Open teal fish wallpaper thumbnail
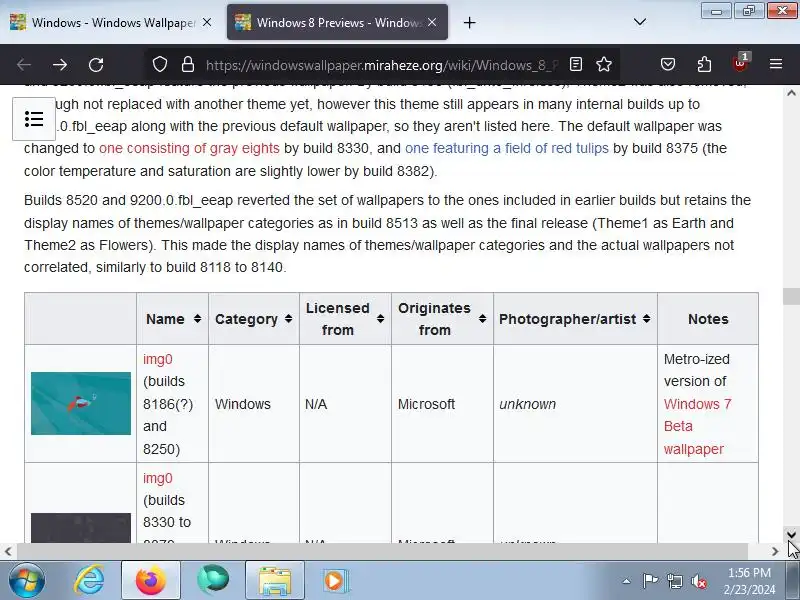This screenshot has width=800, height=600. (x=81, y=404)
